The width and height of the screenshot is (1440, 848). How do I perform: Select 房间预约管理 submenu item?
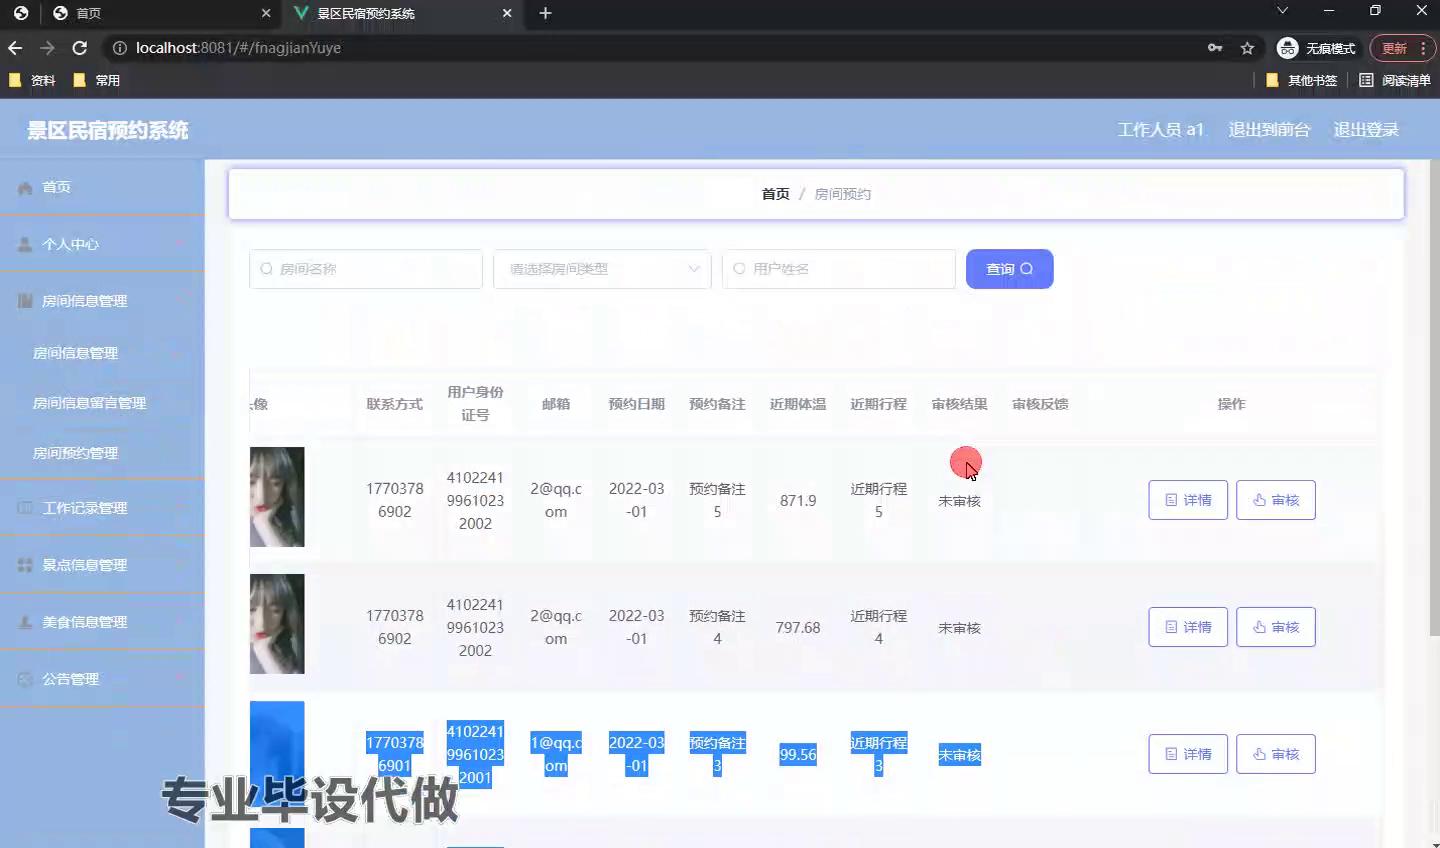(76, 453)
